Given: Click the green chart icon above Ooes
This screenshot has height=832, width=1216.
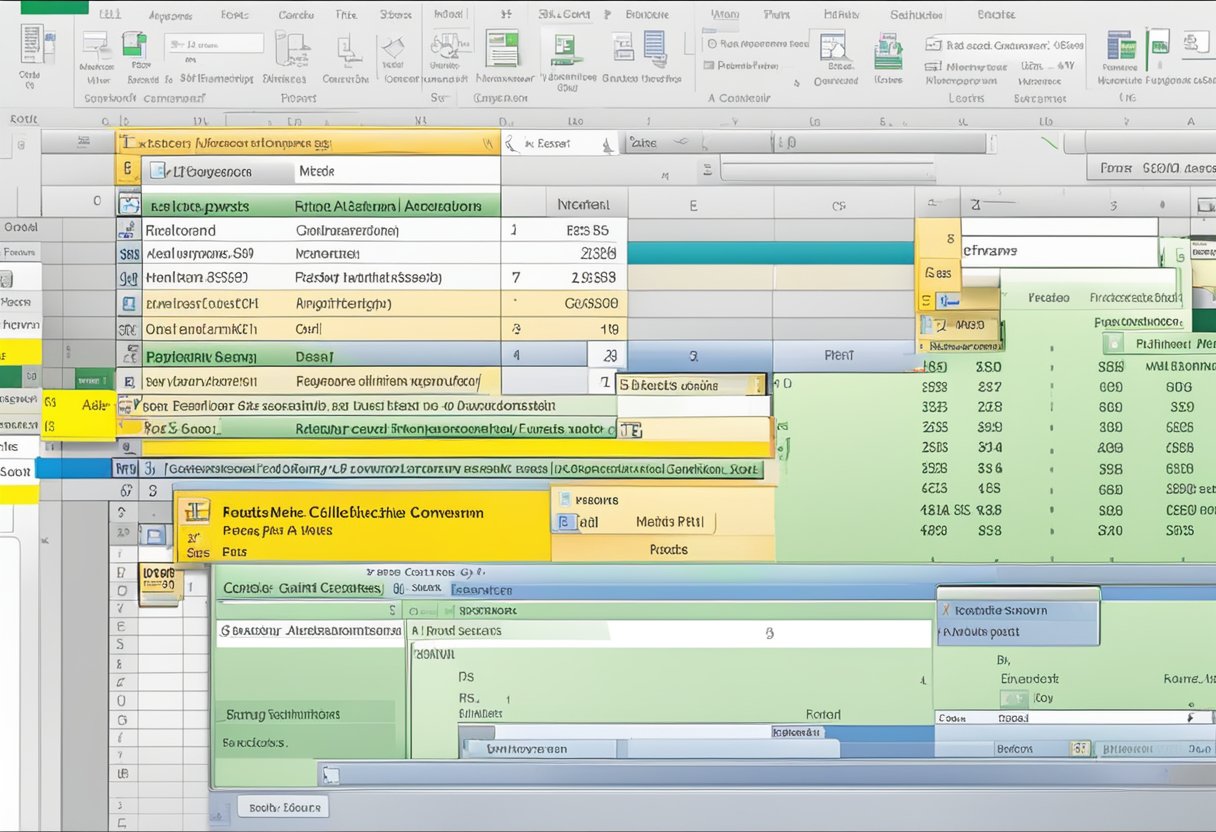Looking at the screenshot, I should tap(887, 50).
